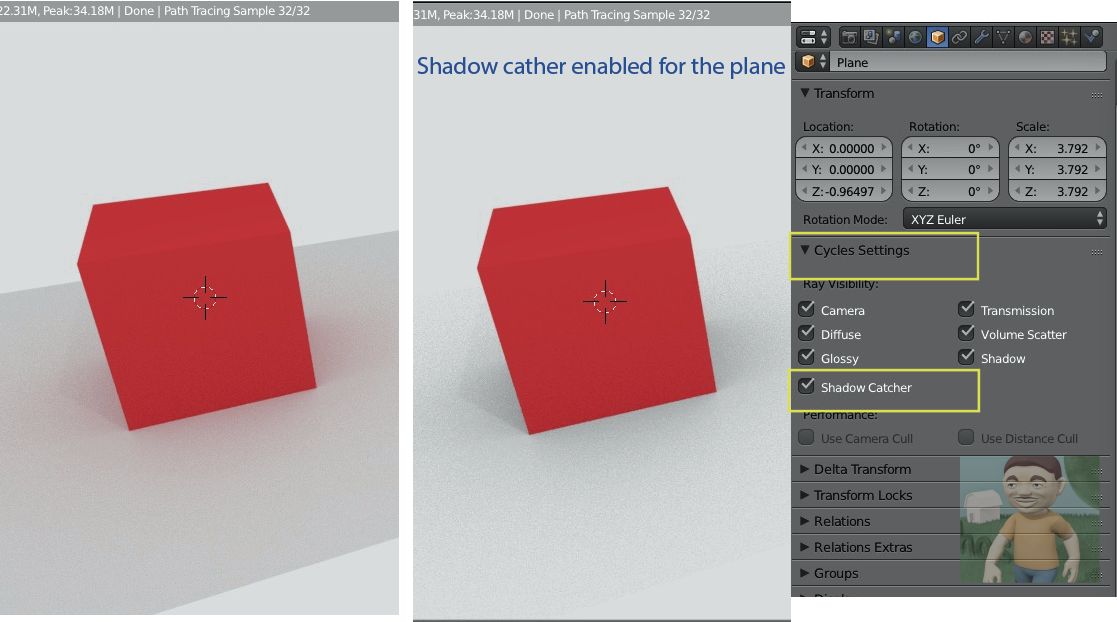Click the Scale column label

pos(1032,126)
